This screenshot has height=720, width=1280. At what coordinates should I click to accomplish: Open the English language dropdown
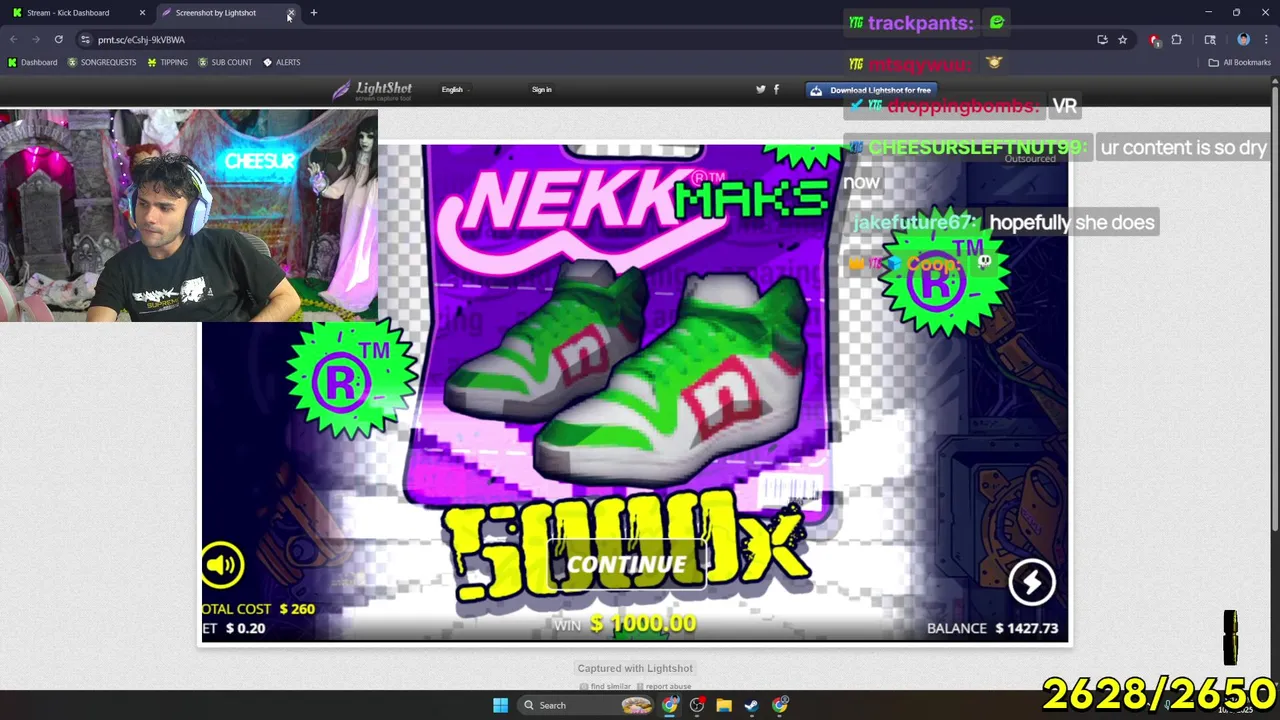[454, 90]
